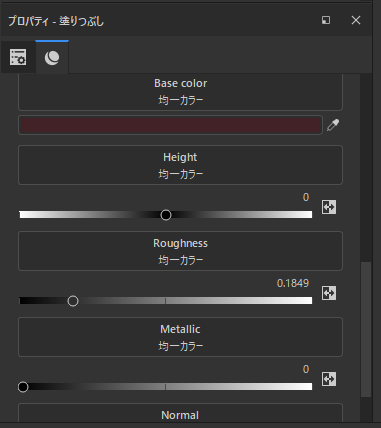Open the Metallic channel selector
Screen dimensions: 381x428
coord(180,337)
